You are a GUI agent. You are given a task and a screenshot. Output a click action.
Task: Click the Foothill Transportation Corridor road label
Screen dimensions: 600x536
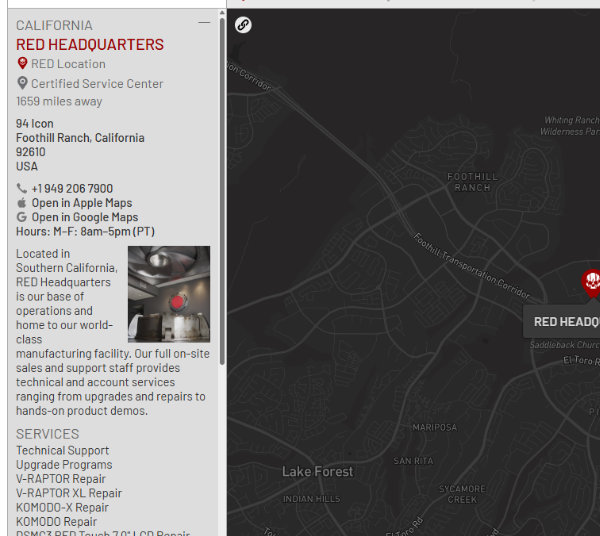point(472,266)
